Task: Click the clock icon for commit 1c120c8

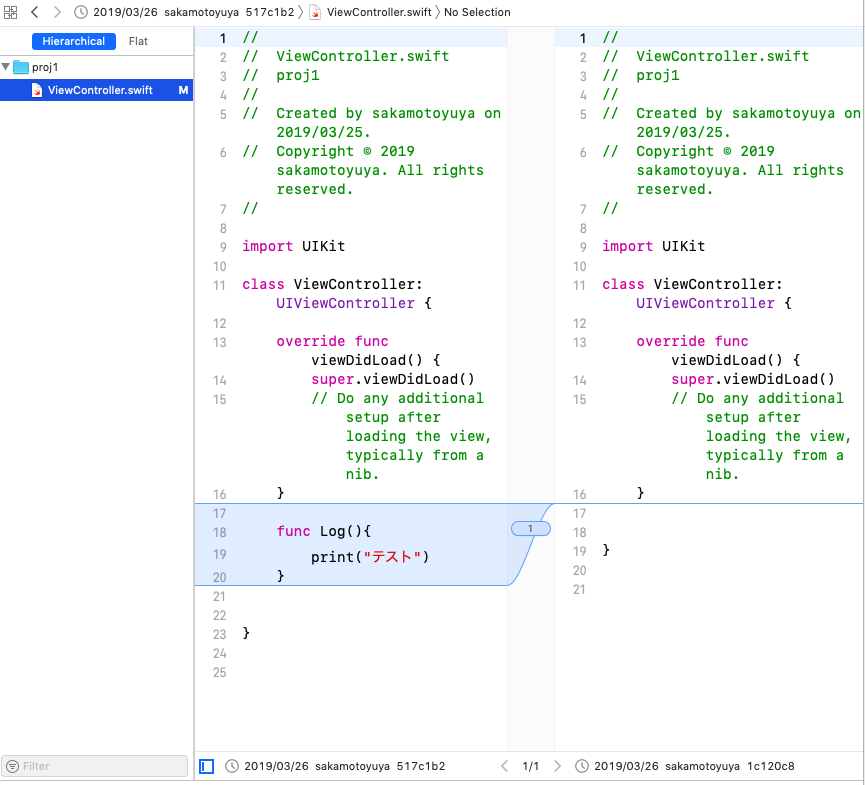Action: tap(581, 766)
